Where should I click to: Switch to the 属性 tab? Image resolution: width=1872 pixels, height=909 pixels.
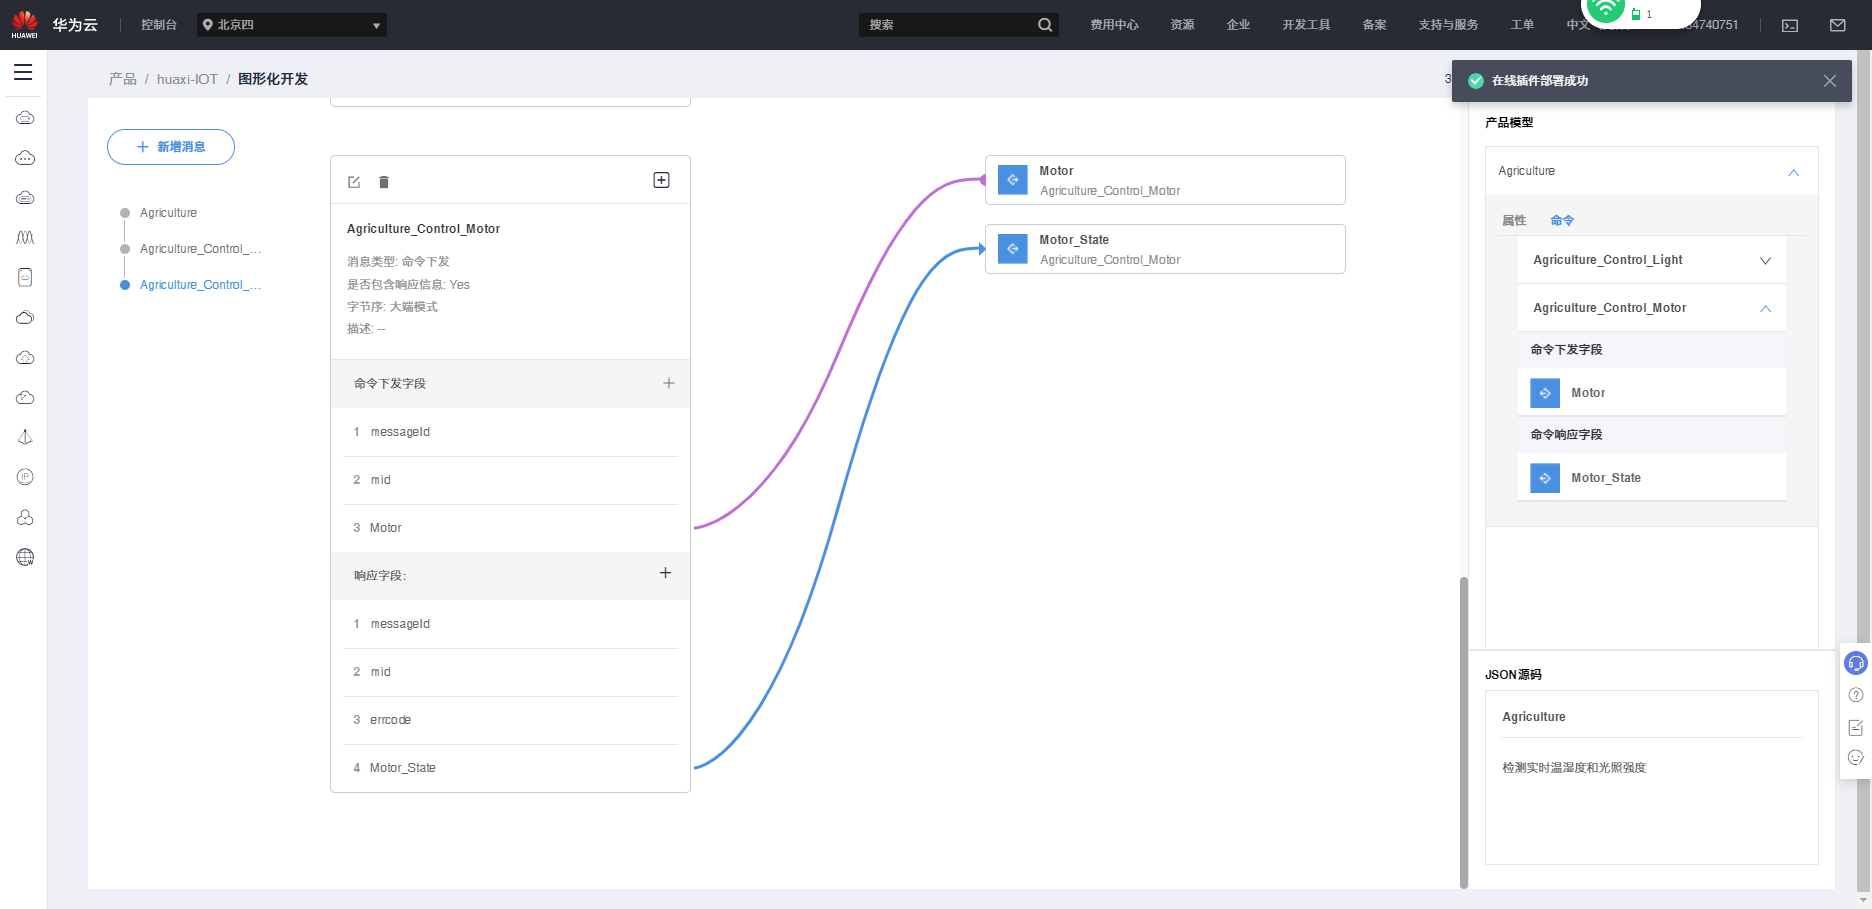tap(1514, 220)
